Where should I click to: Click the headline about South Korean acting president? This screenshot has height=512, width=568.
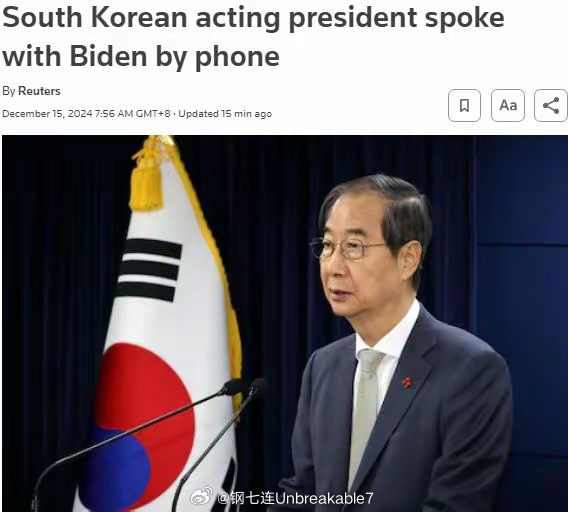click(253, 37)
